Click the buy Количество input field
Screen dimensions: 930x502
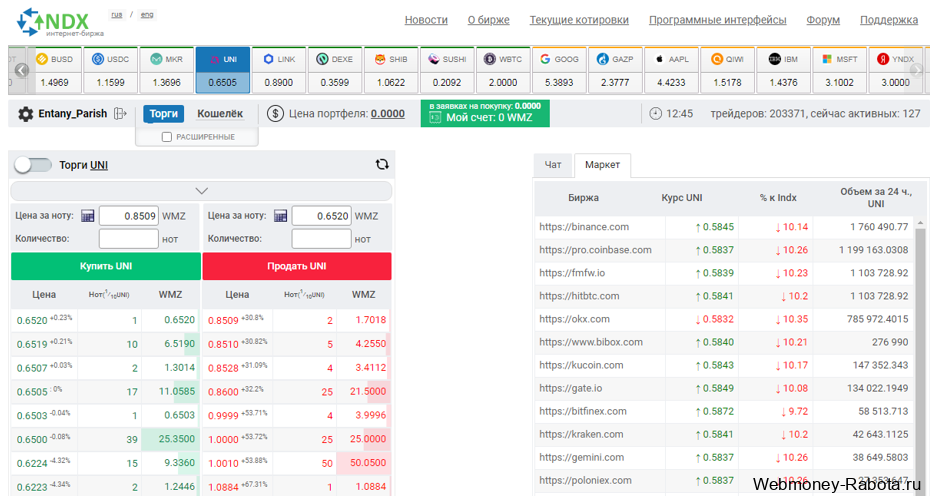point(129,239)
